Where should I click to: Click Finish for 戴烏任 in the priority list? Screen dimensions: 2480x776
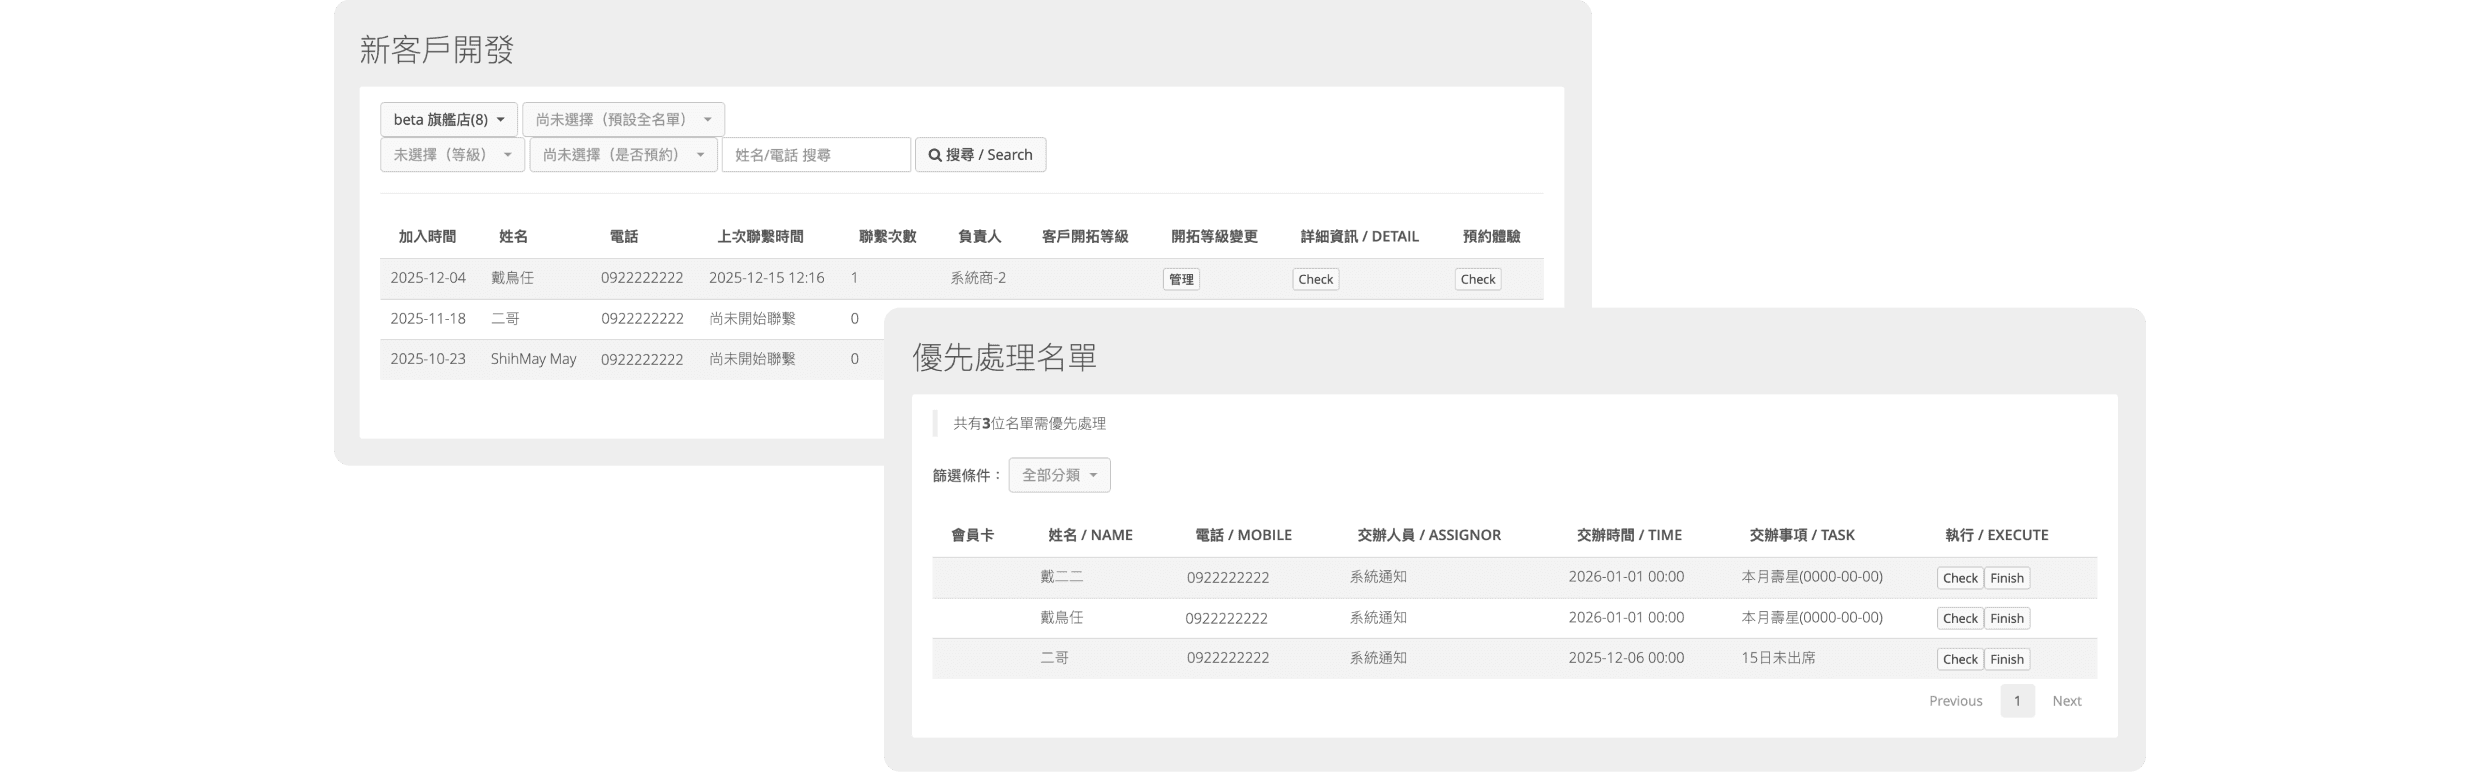pos(2007,618)
